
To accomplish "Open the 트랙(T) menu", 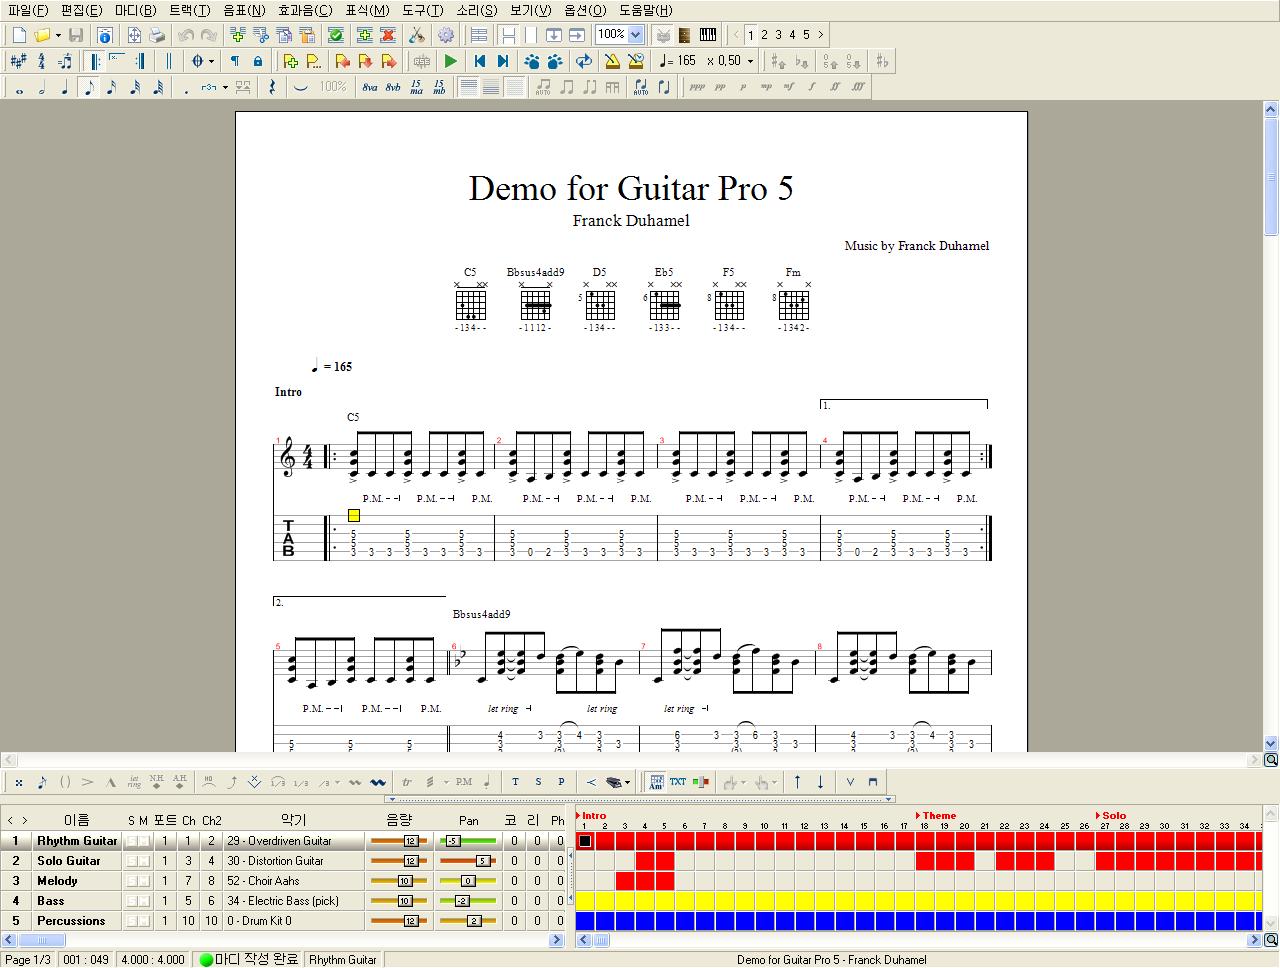I will coord(189,10).
